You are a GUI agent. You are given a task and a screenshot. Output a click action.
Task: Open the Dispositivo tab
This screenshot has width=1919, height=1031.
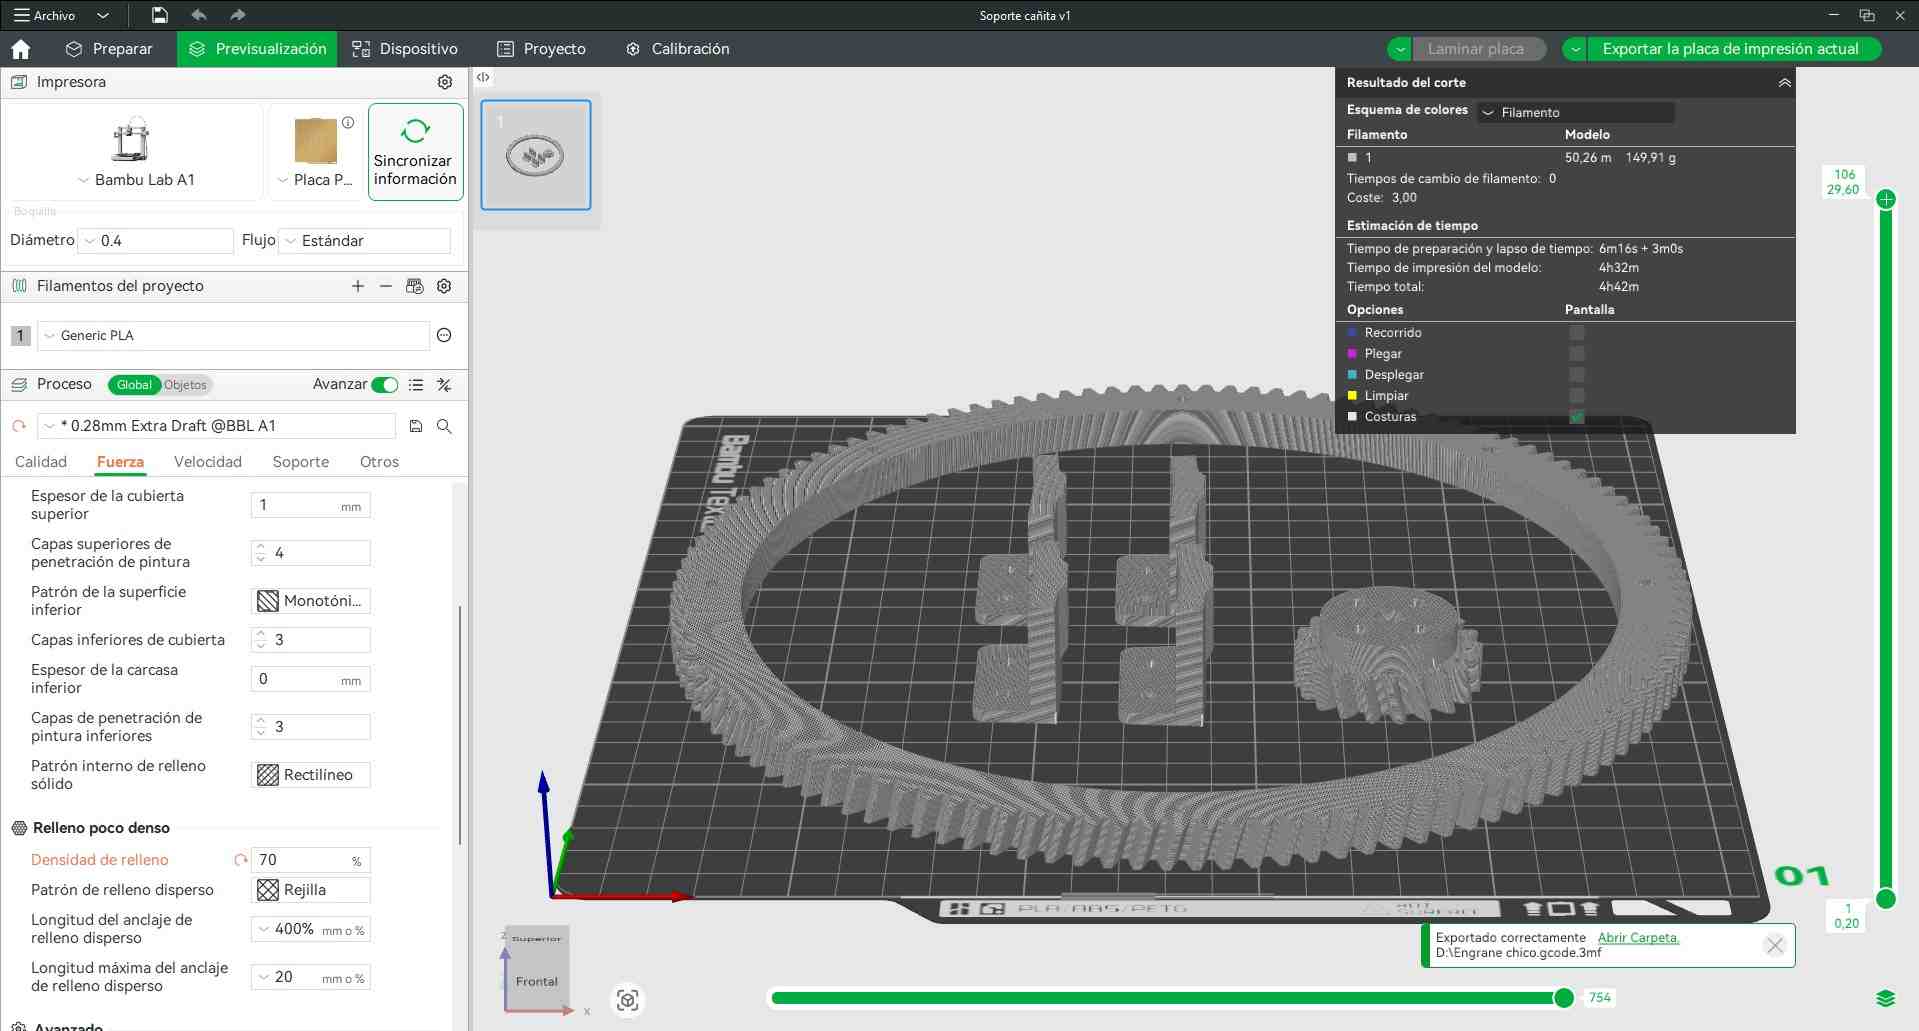[x=405, y=49]
